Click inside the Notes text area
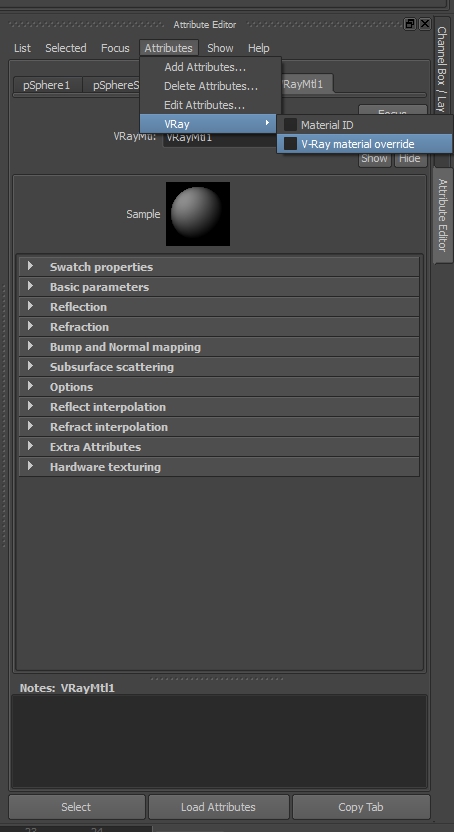The height and width of the screenshot is (832, 454). click(x=219, y=741)
